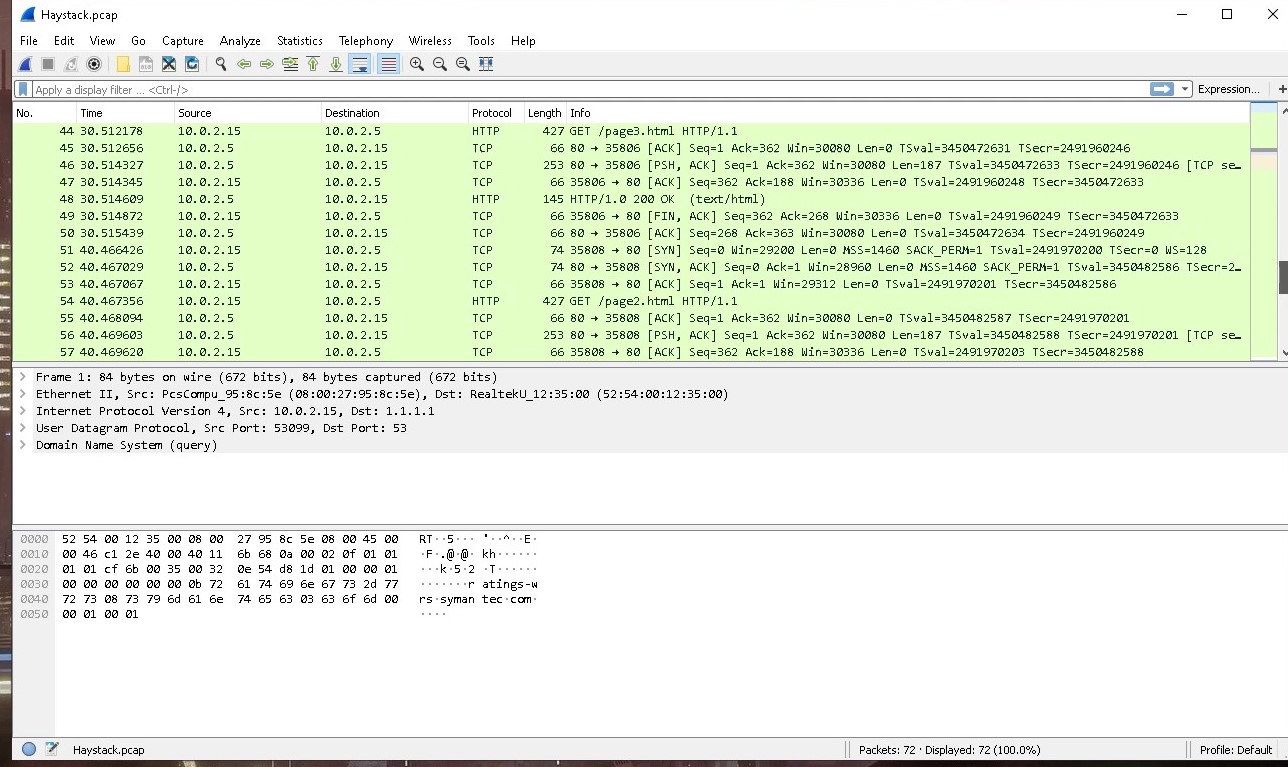
Task: Open the Telephony menu
Action: [366, 41]
